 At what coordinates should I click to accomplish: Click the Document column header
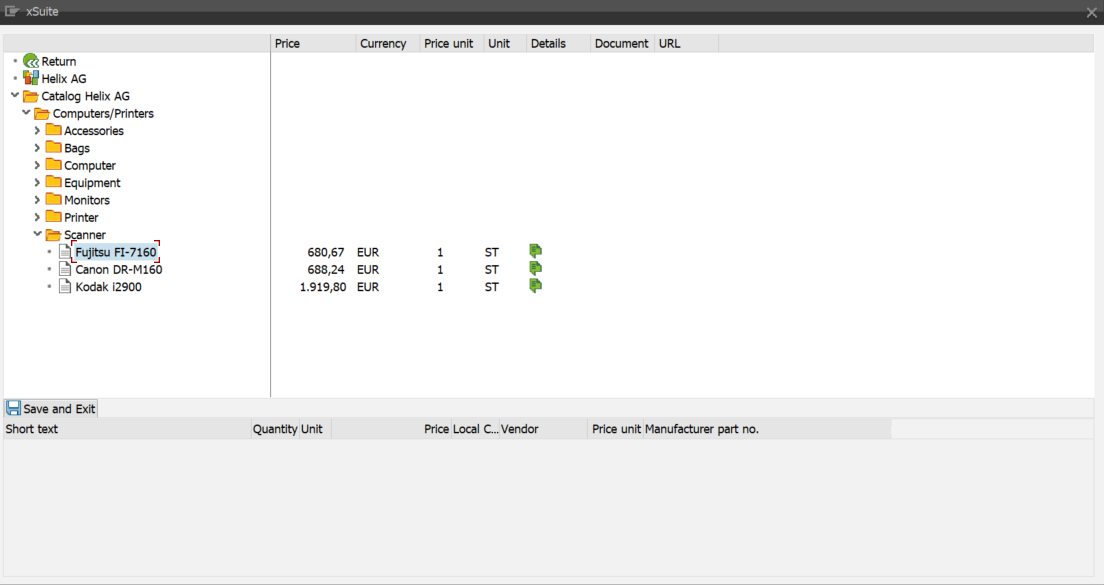(621, 43)
